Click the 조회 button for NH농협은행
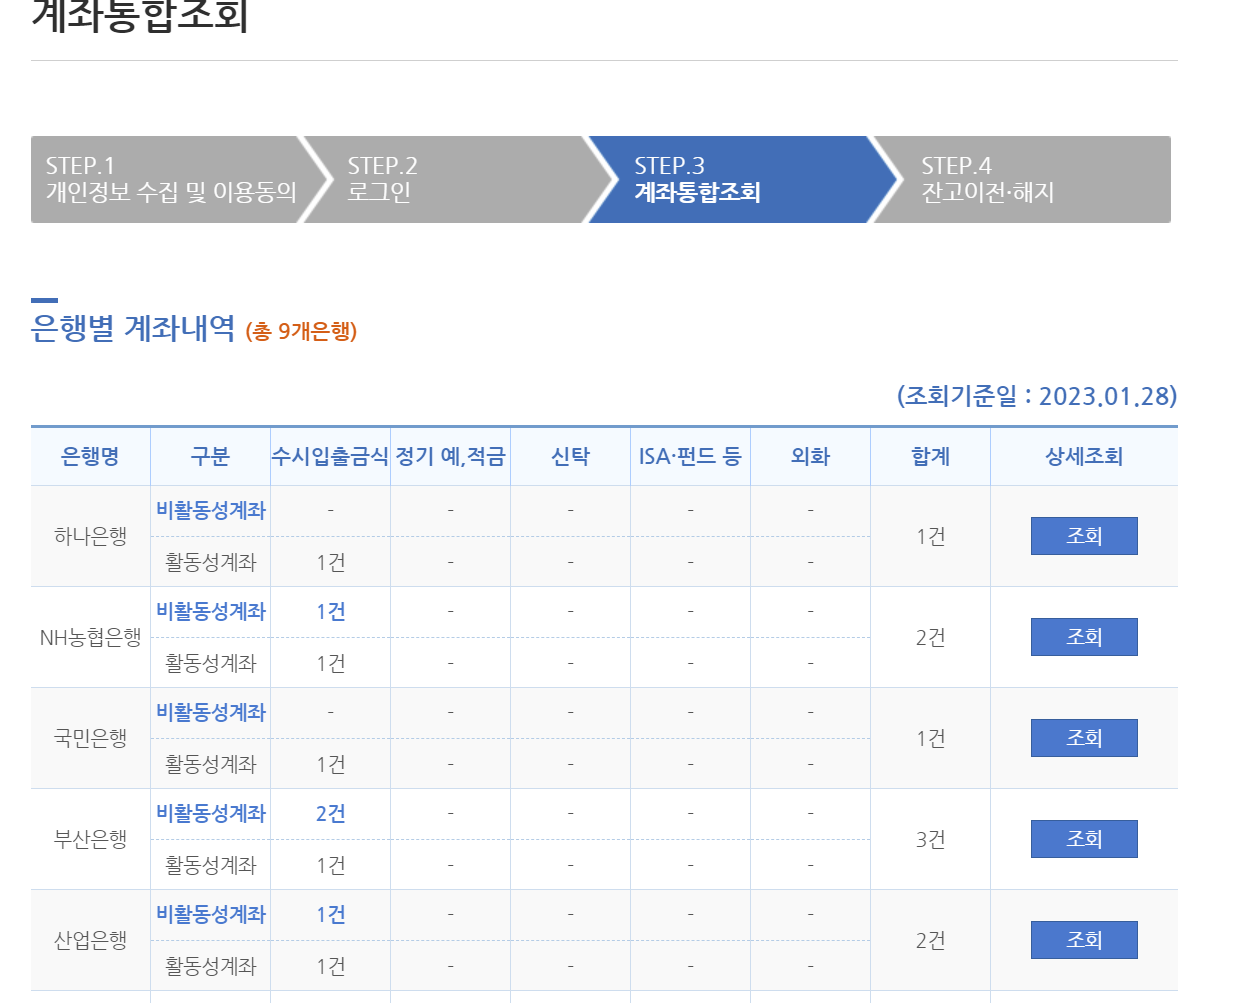This screenshot has height=1003, width=1248. pyautogui.click(x=1083, y=637)
